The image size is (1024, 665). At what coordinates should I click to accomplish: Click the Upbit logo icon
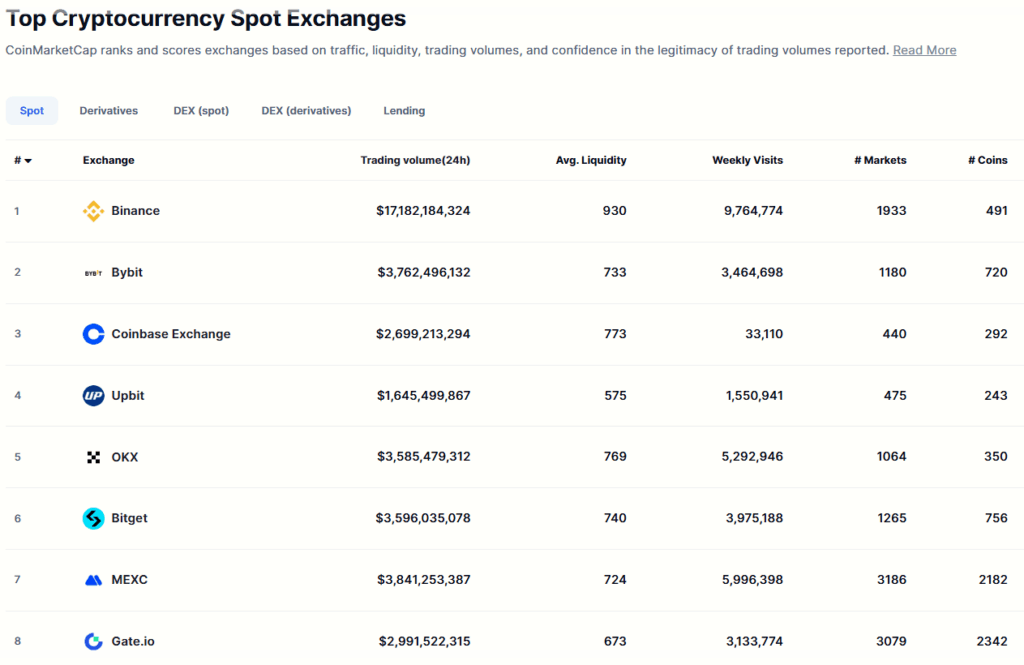click(x=93, y=395)
